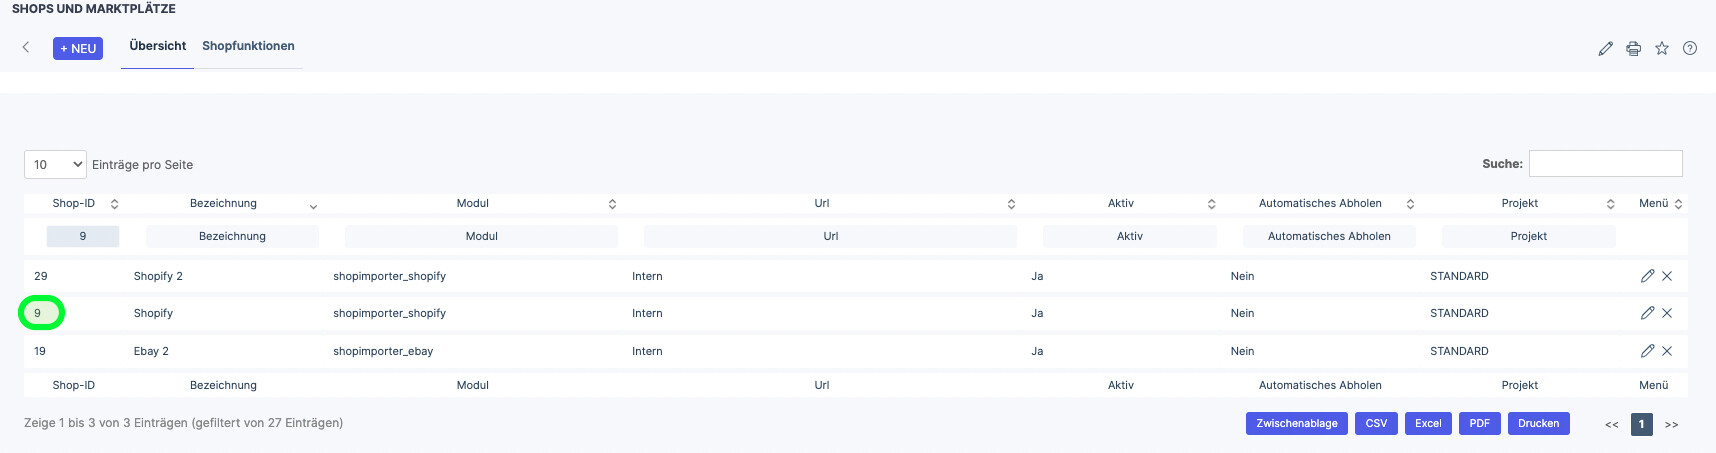This screenshot has height=453, width=1716.
Task: Select the Übersicht tab
Action: coord(157,46)
